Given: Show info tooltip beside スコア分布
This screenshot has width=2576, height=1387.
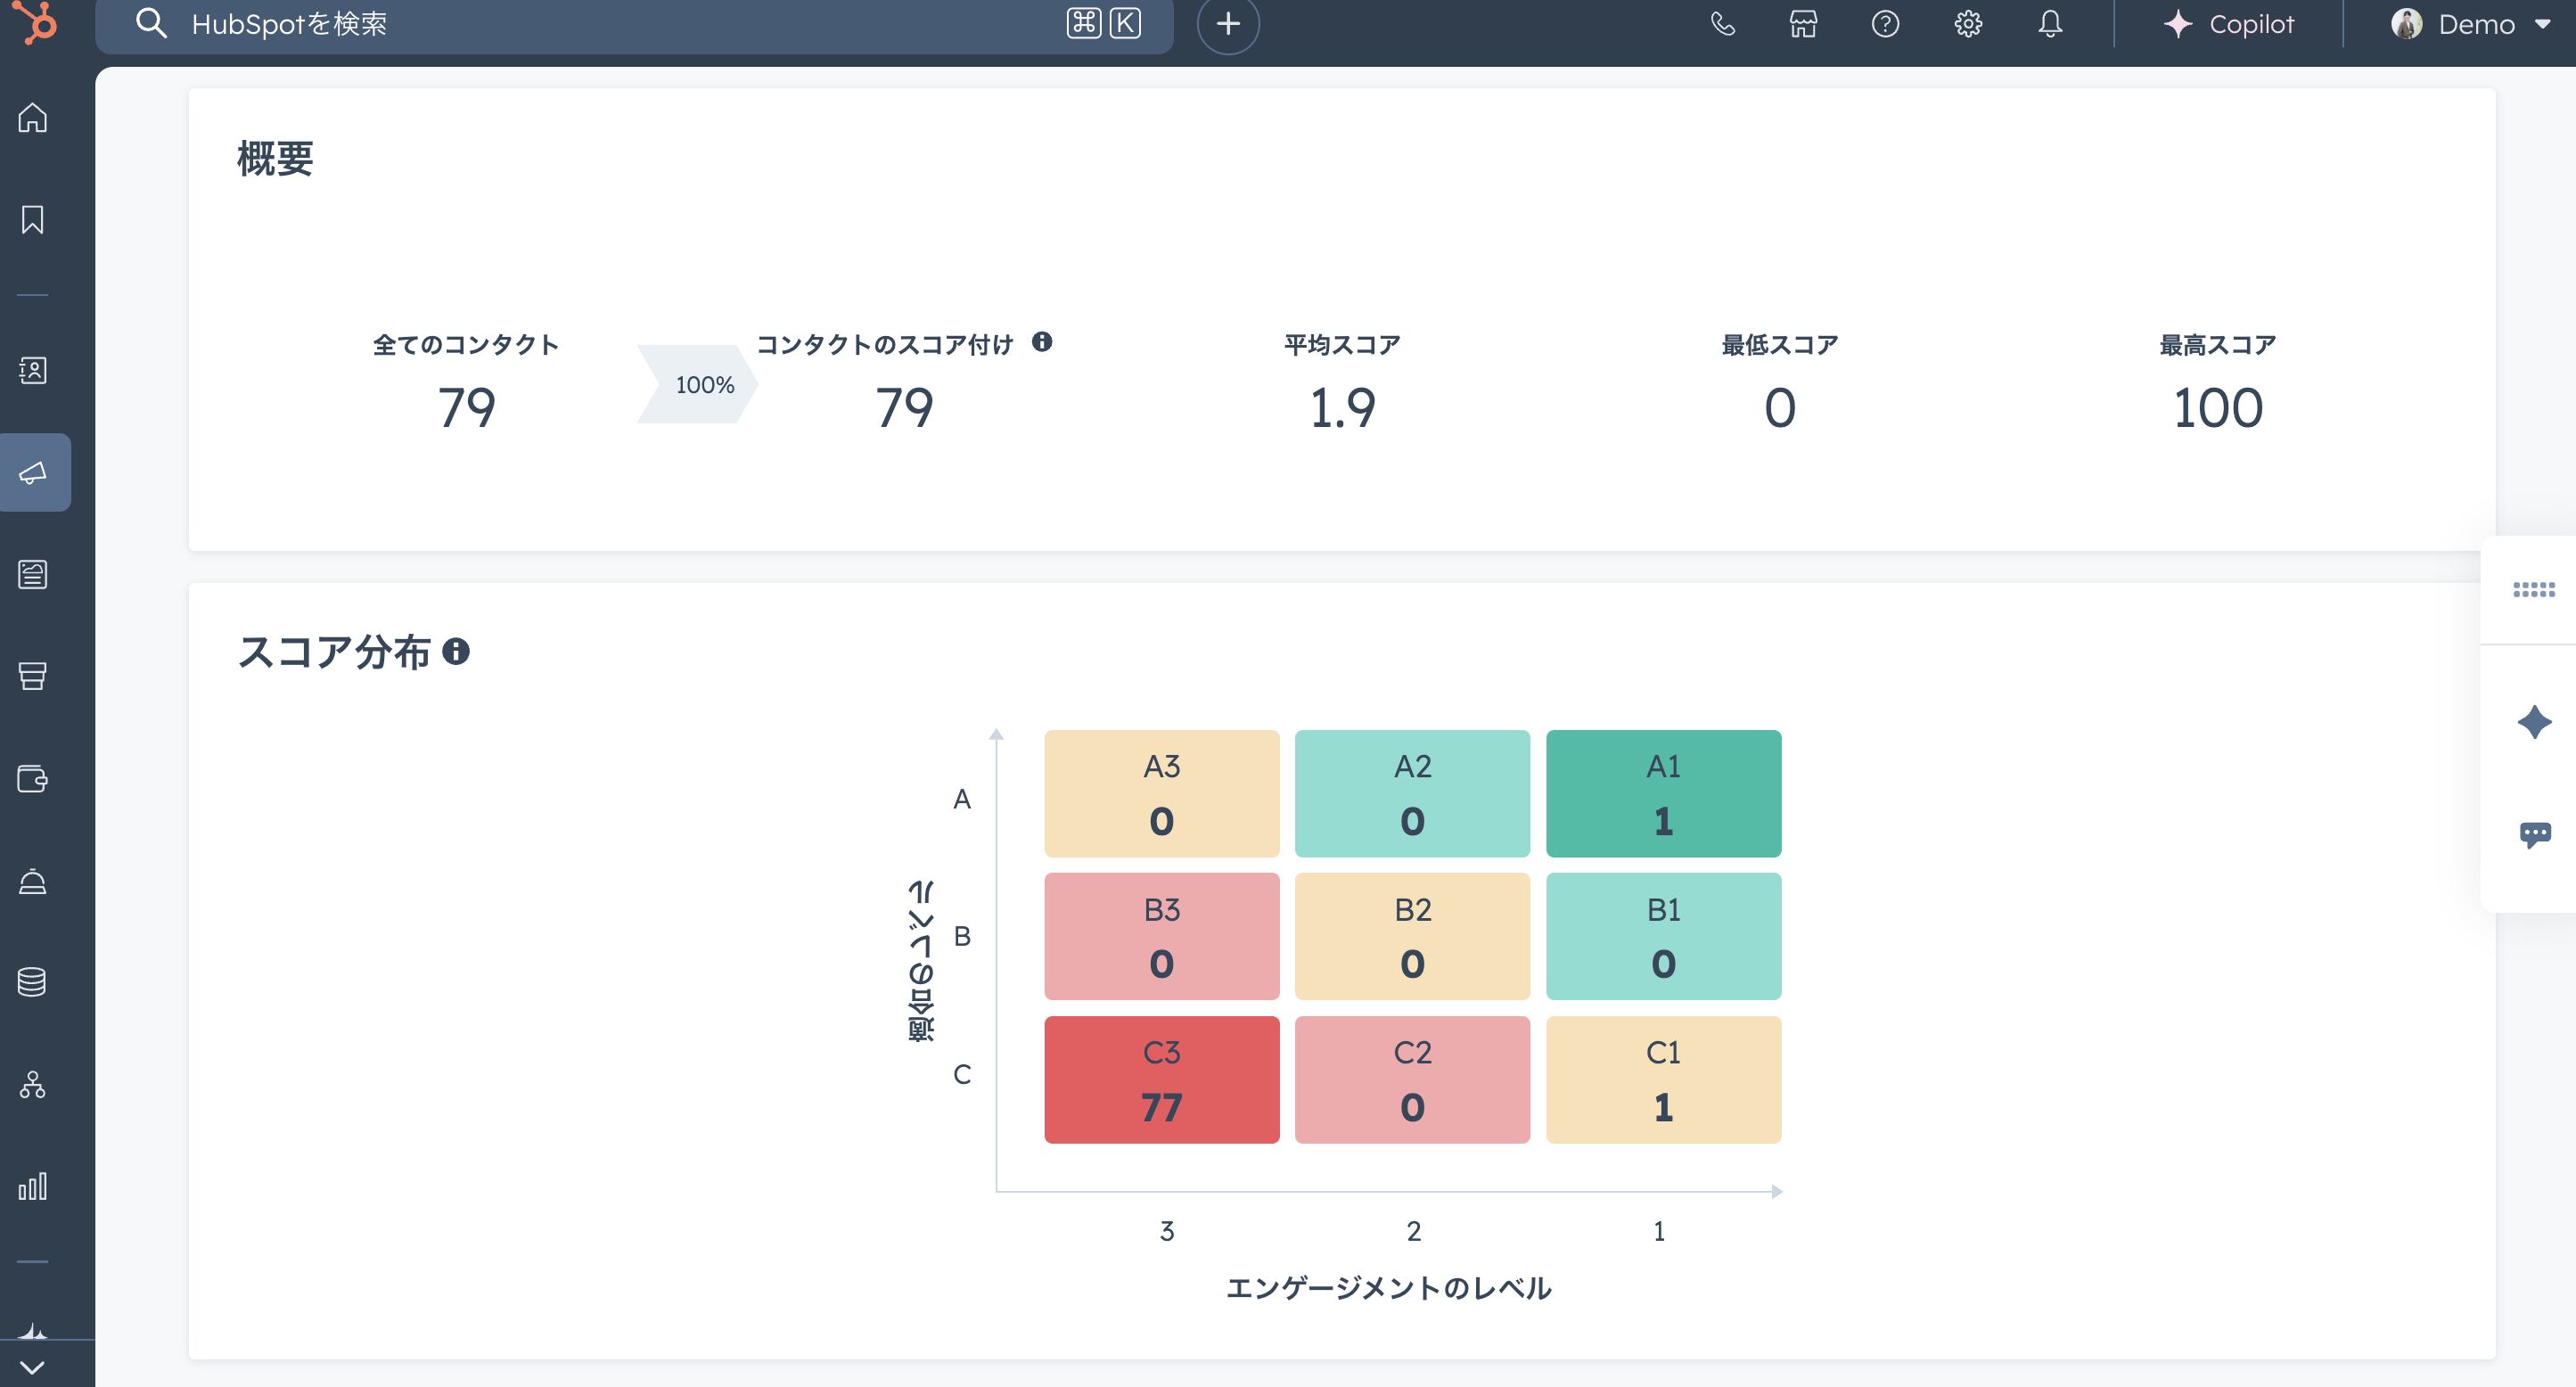Looking at the screenshot, I should click(x=456, y=652).
